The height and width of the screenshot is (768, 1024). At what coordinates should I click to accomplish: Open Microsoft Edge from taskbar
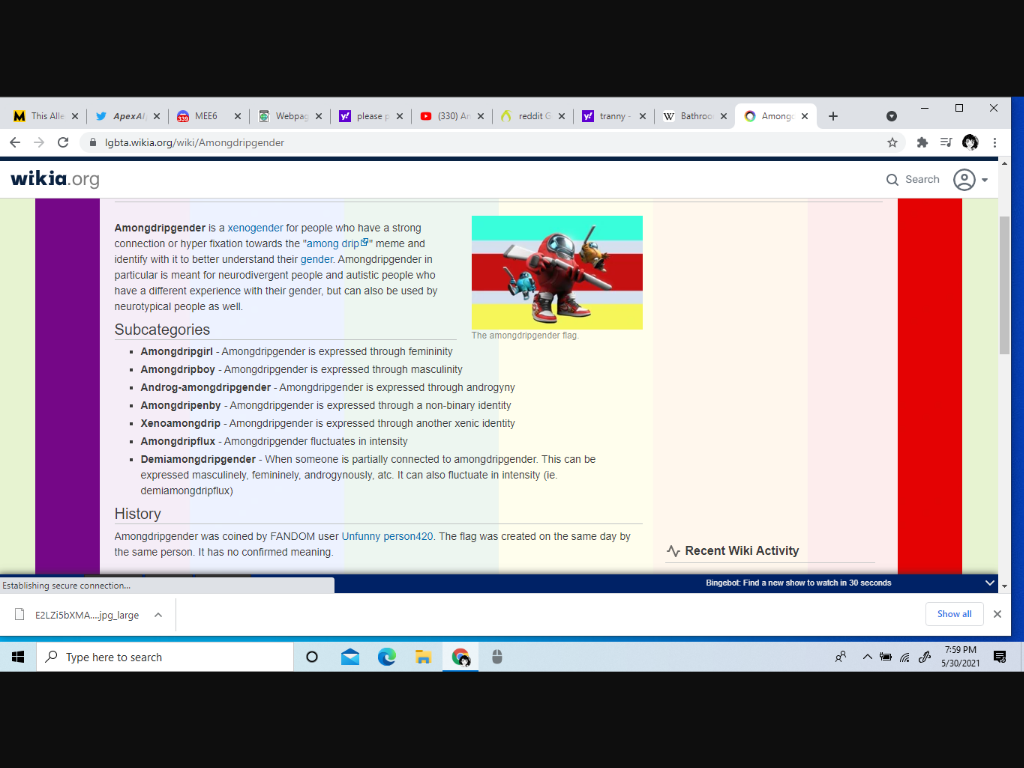coord(387,657)
